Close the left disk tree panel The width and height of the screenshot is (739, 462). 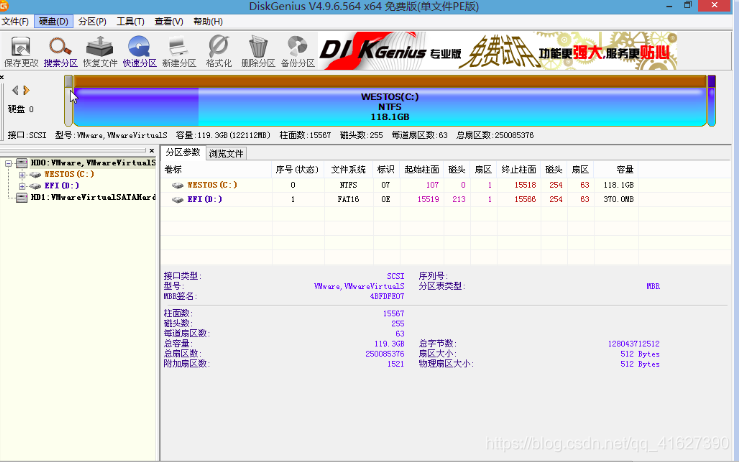click(152, 151)
